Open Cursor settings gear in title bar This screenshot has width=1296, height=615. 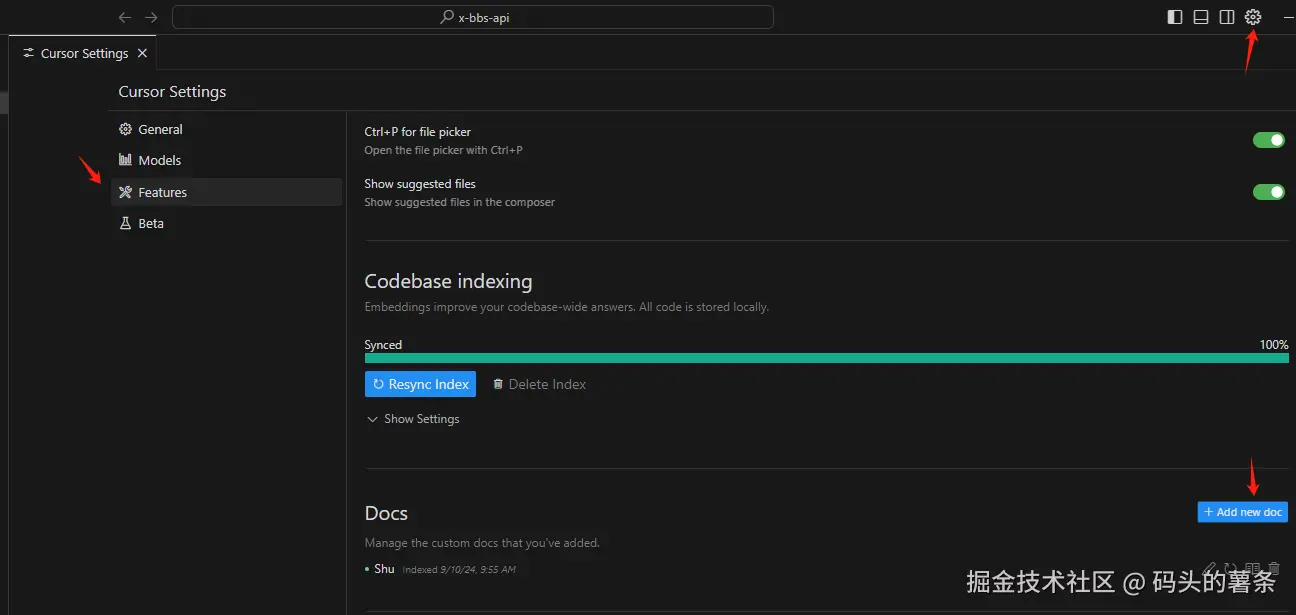coord(1253,17)
